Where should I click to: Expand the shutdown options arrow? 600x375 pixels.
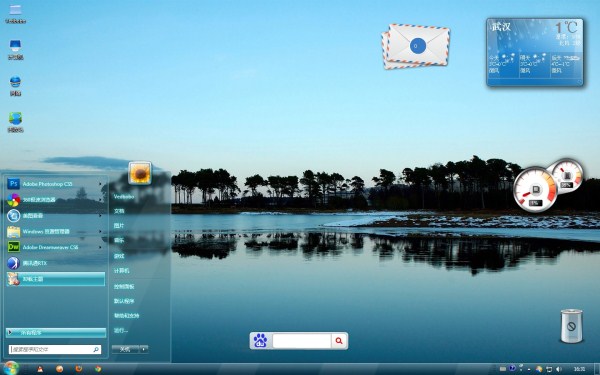143,349
